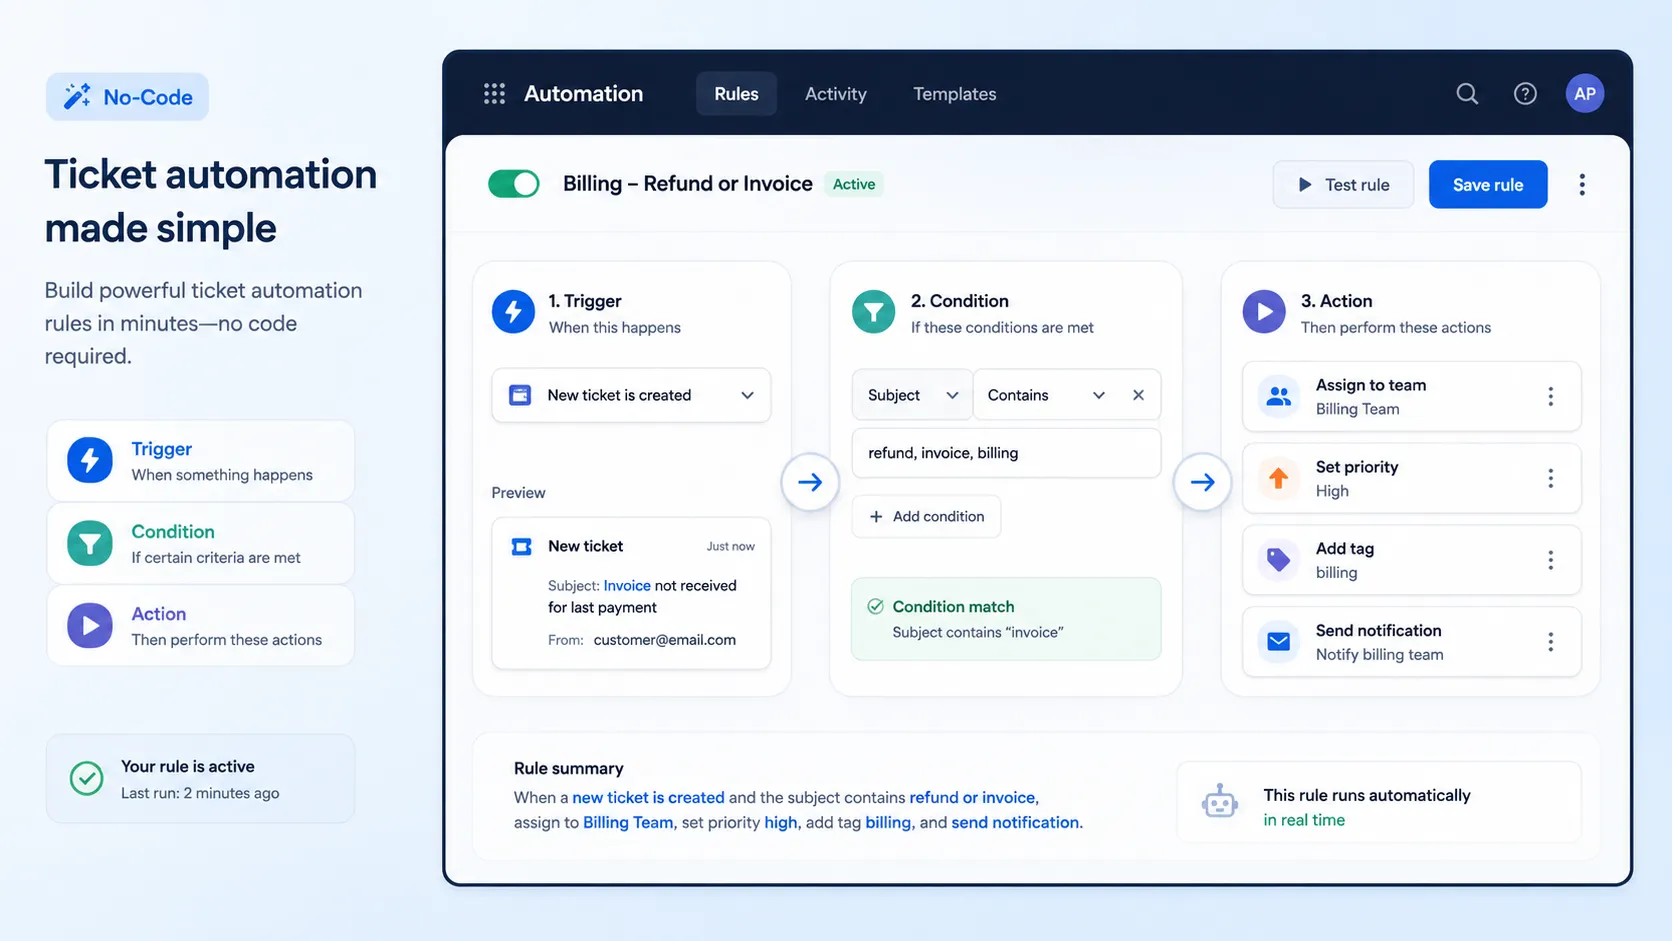The height and width of the screenshot is (941, 1672).
Task: Click the Save rule button
Action: 1488,185
